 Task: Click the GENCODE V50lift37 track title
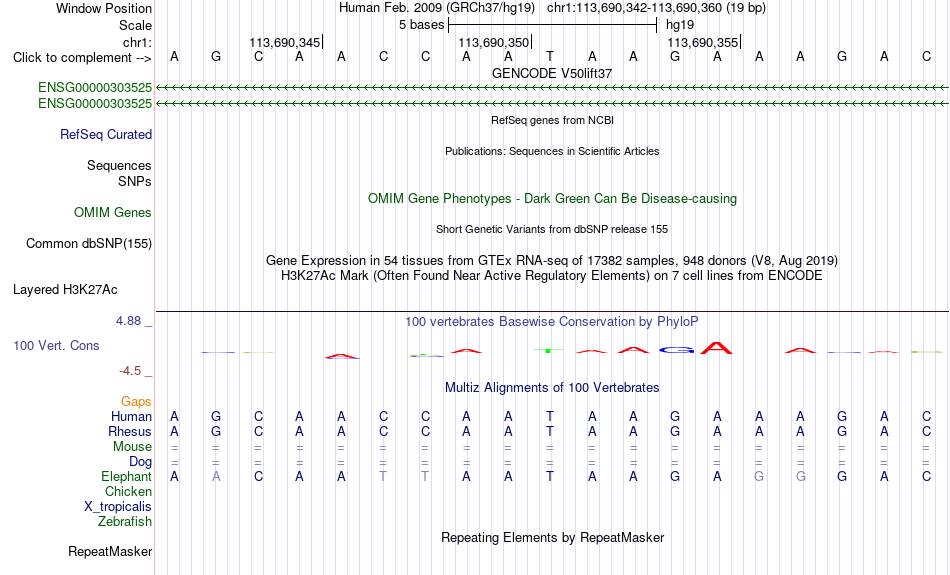552,73
